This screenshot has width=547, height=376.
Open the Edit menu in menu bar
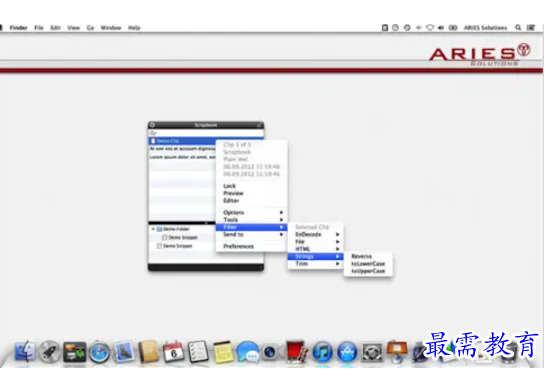coord(55,28)
